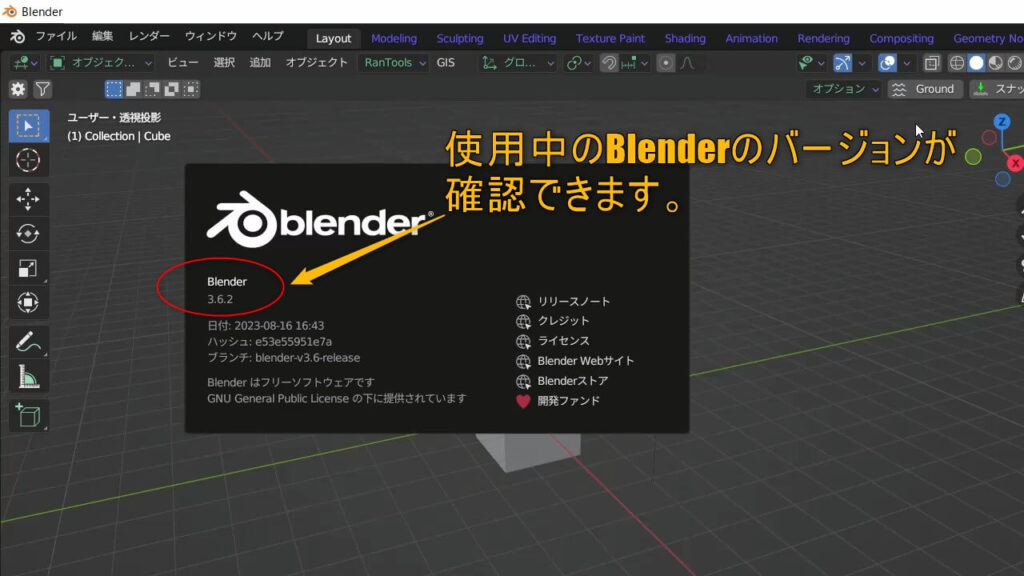
Task: Switch to the Shading workspace tab
Action: pyautogui.click(x=685, y=39)
